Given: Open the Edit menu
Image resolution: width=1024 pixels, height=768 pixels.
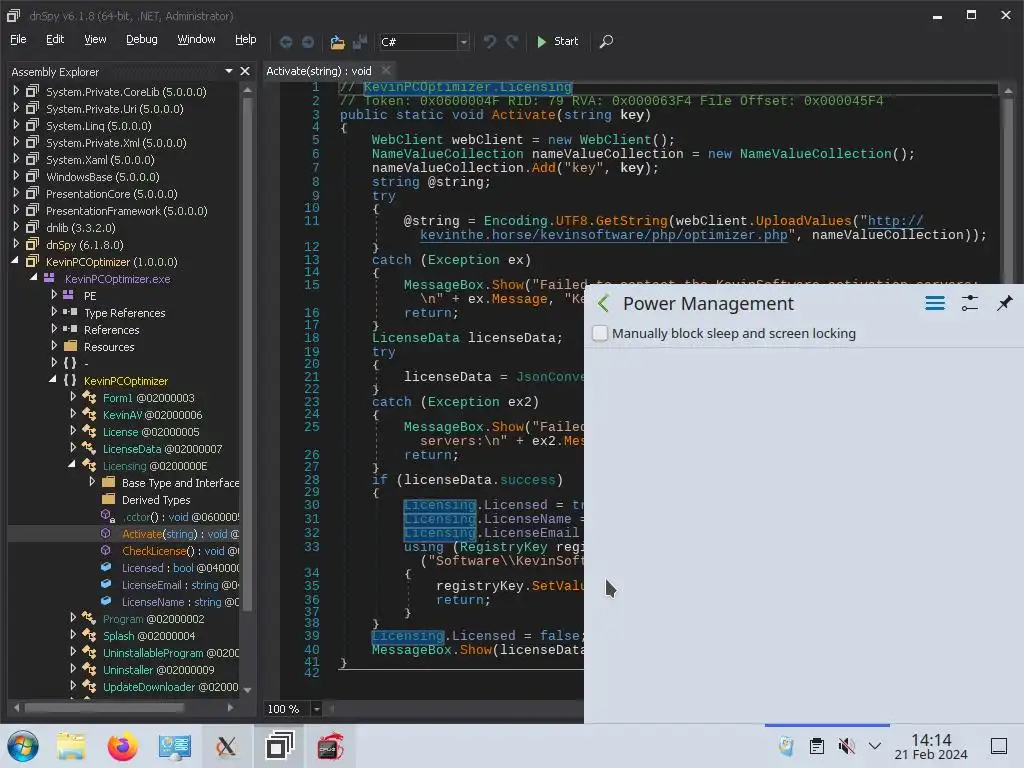Looking at the screenshot, I should (55, 39).
